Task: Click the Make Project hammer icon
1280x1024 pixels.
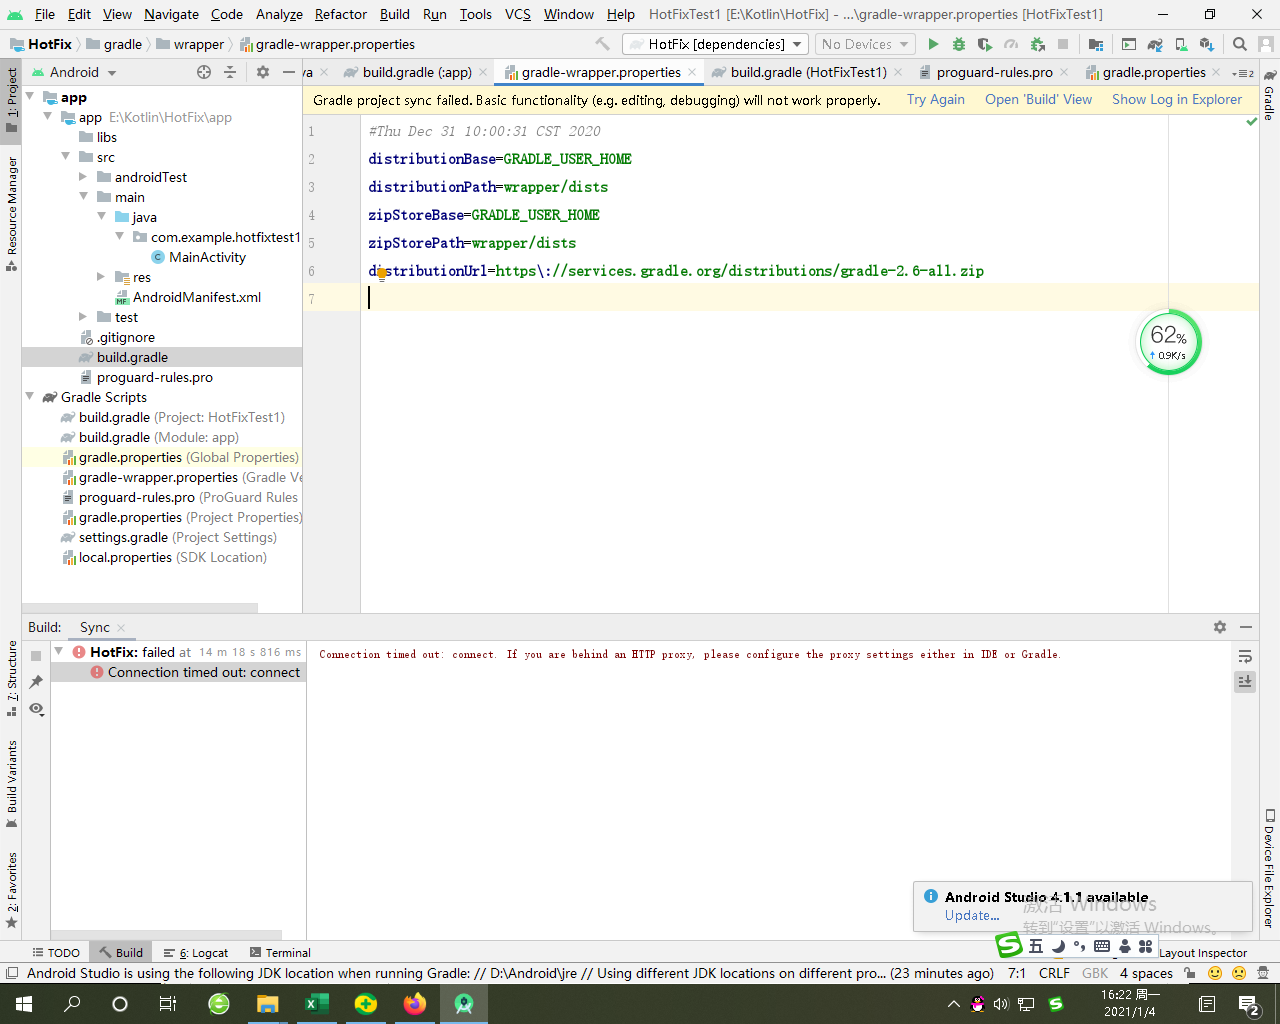Action: [602, 44]
